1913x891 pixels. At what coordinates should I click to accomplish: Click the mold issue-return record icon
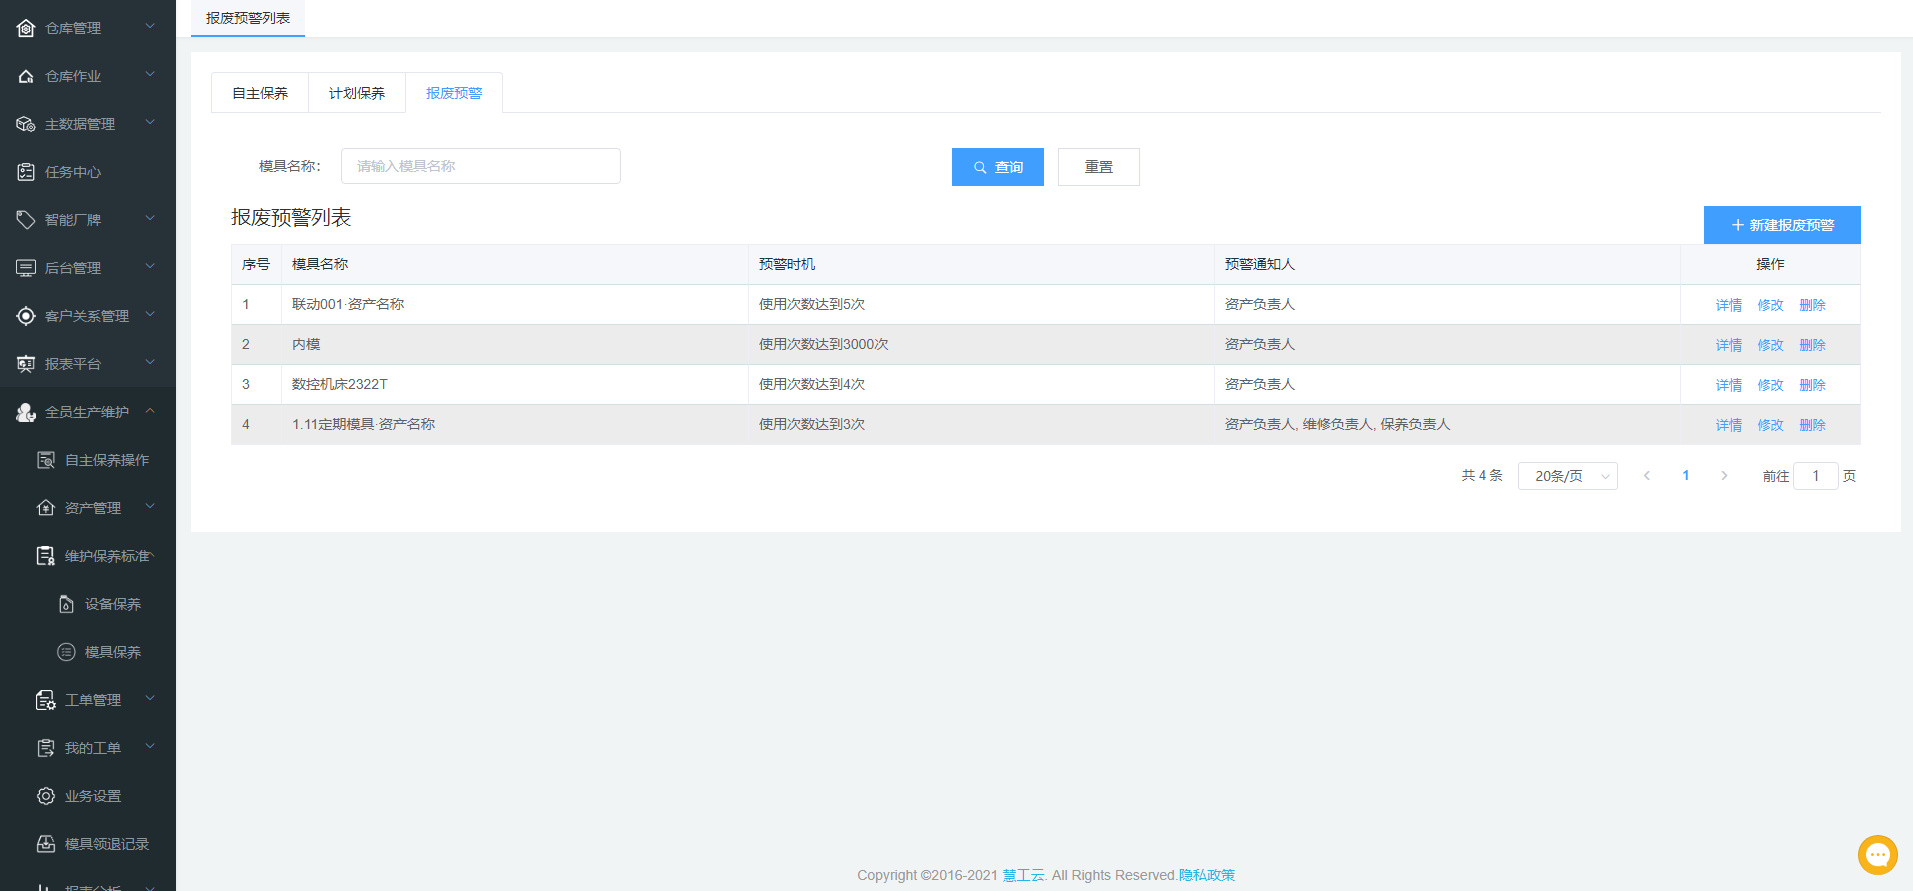(46, 844)
